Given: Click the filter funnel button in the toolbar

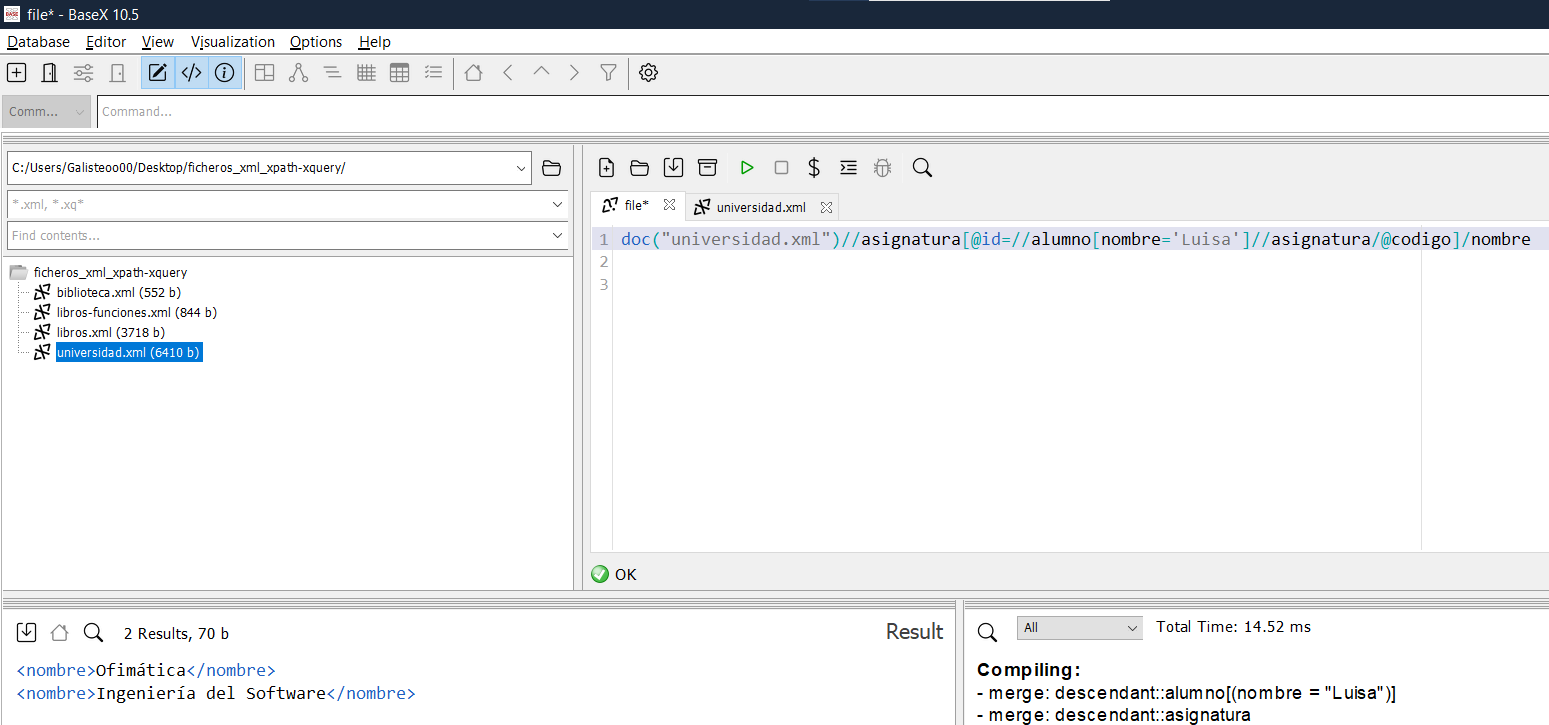Looking at the screenshot, I should tap(608, 72).
